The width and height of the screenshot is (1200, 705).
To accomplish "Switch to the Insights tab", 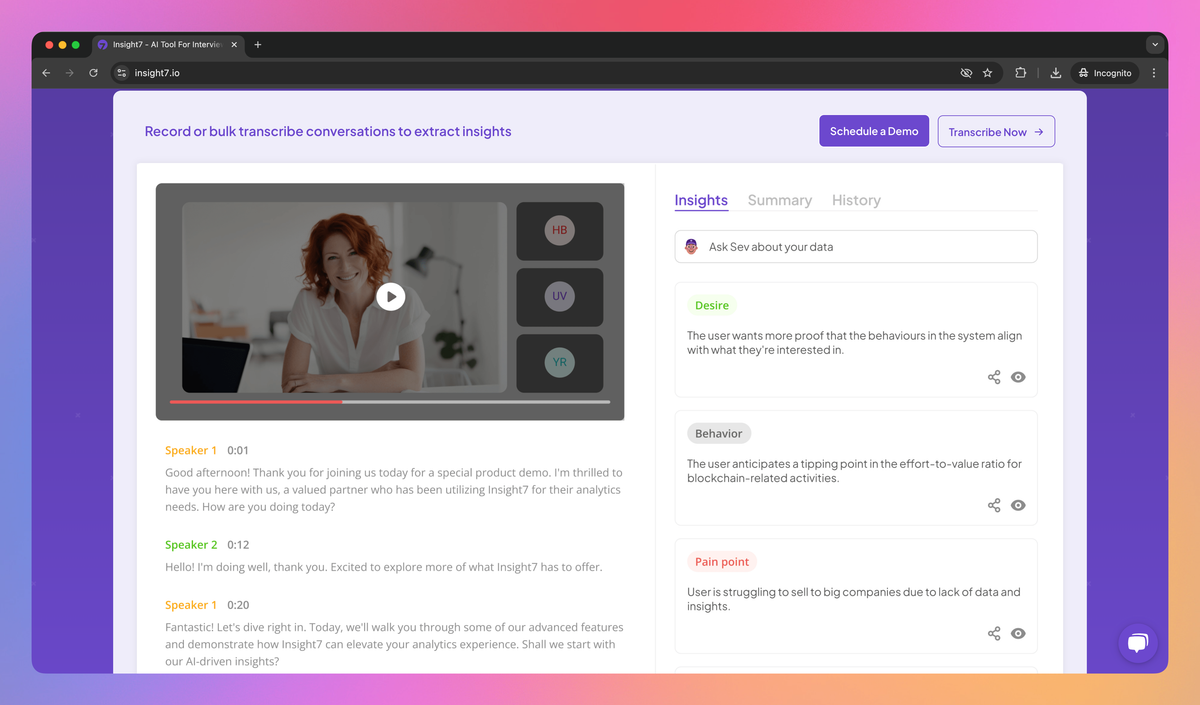I will (701, 200).
